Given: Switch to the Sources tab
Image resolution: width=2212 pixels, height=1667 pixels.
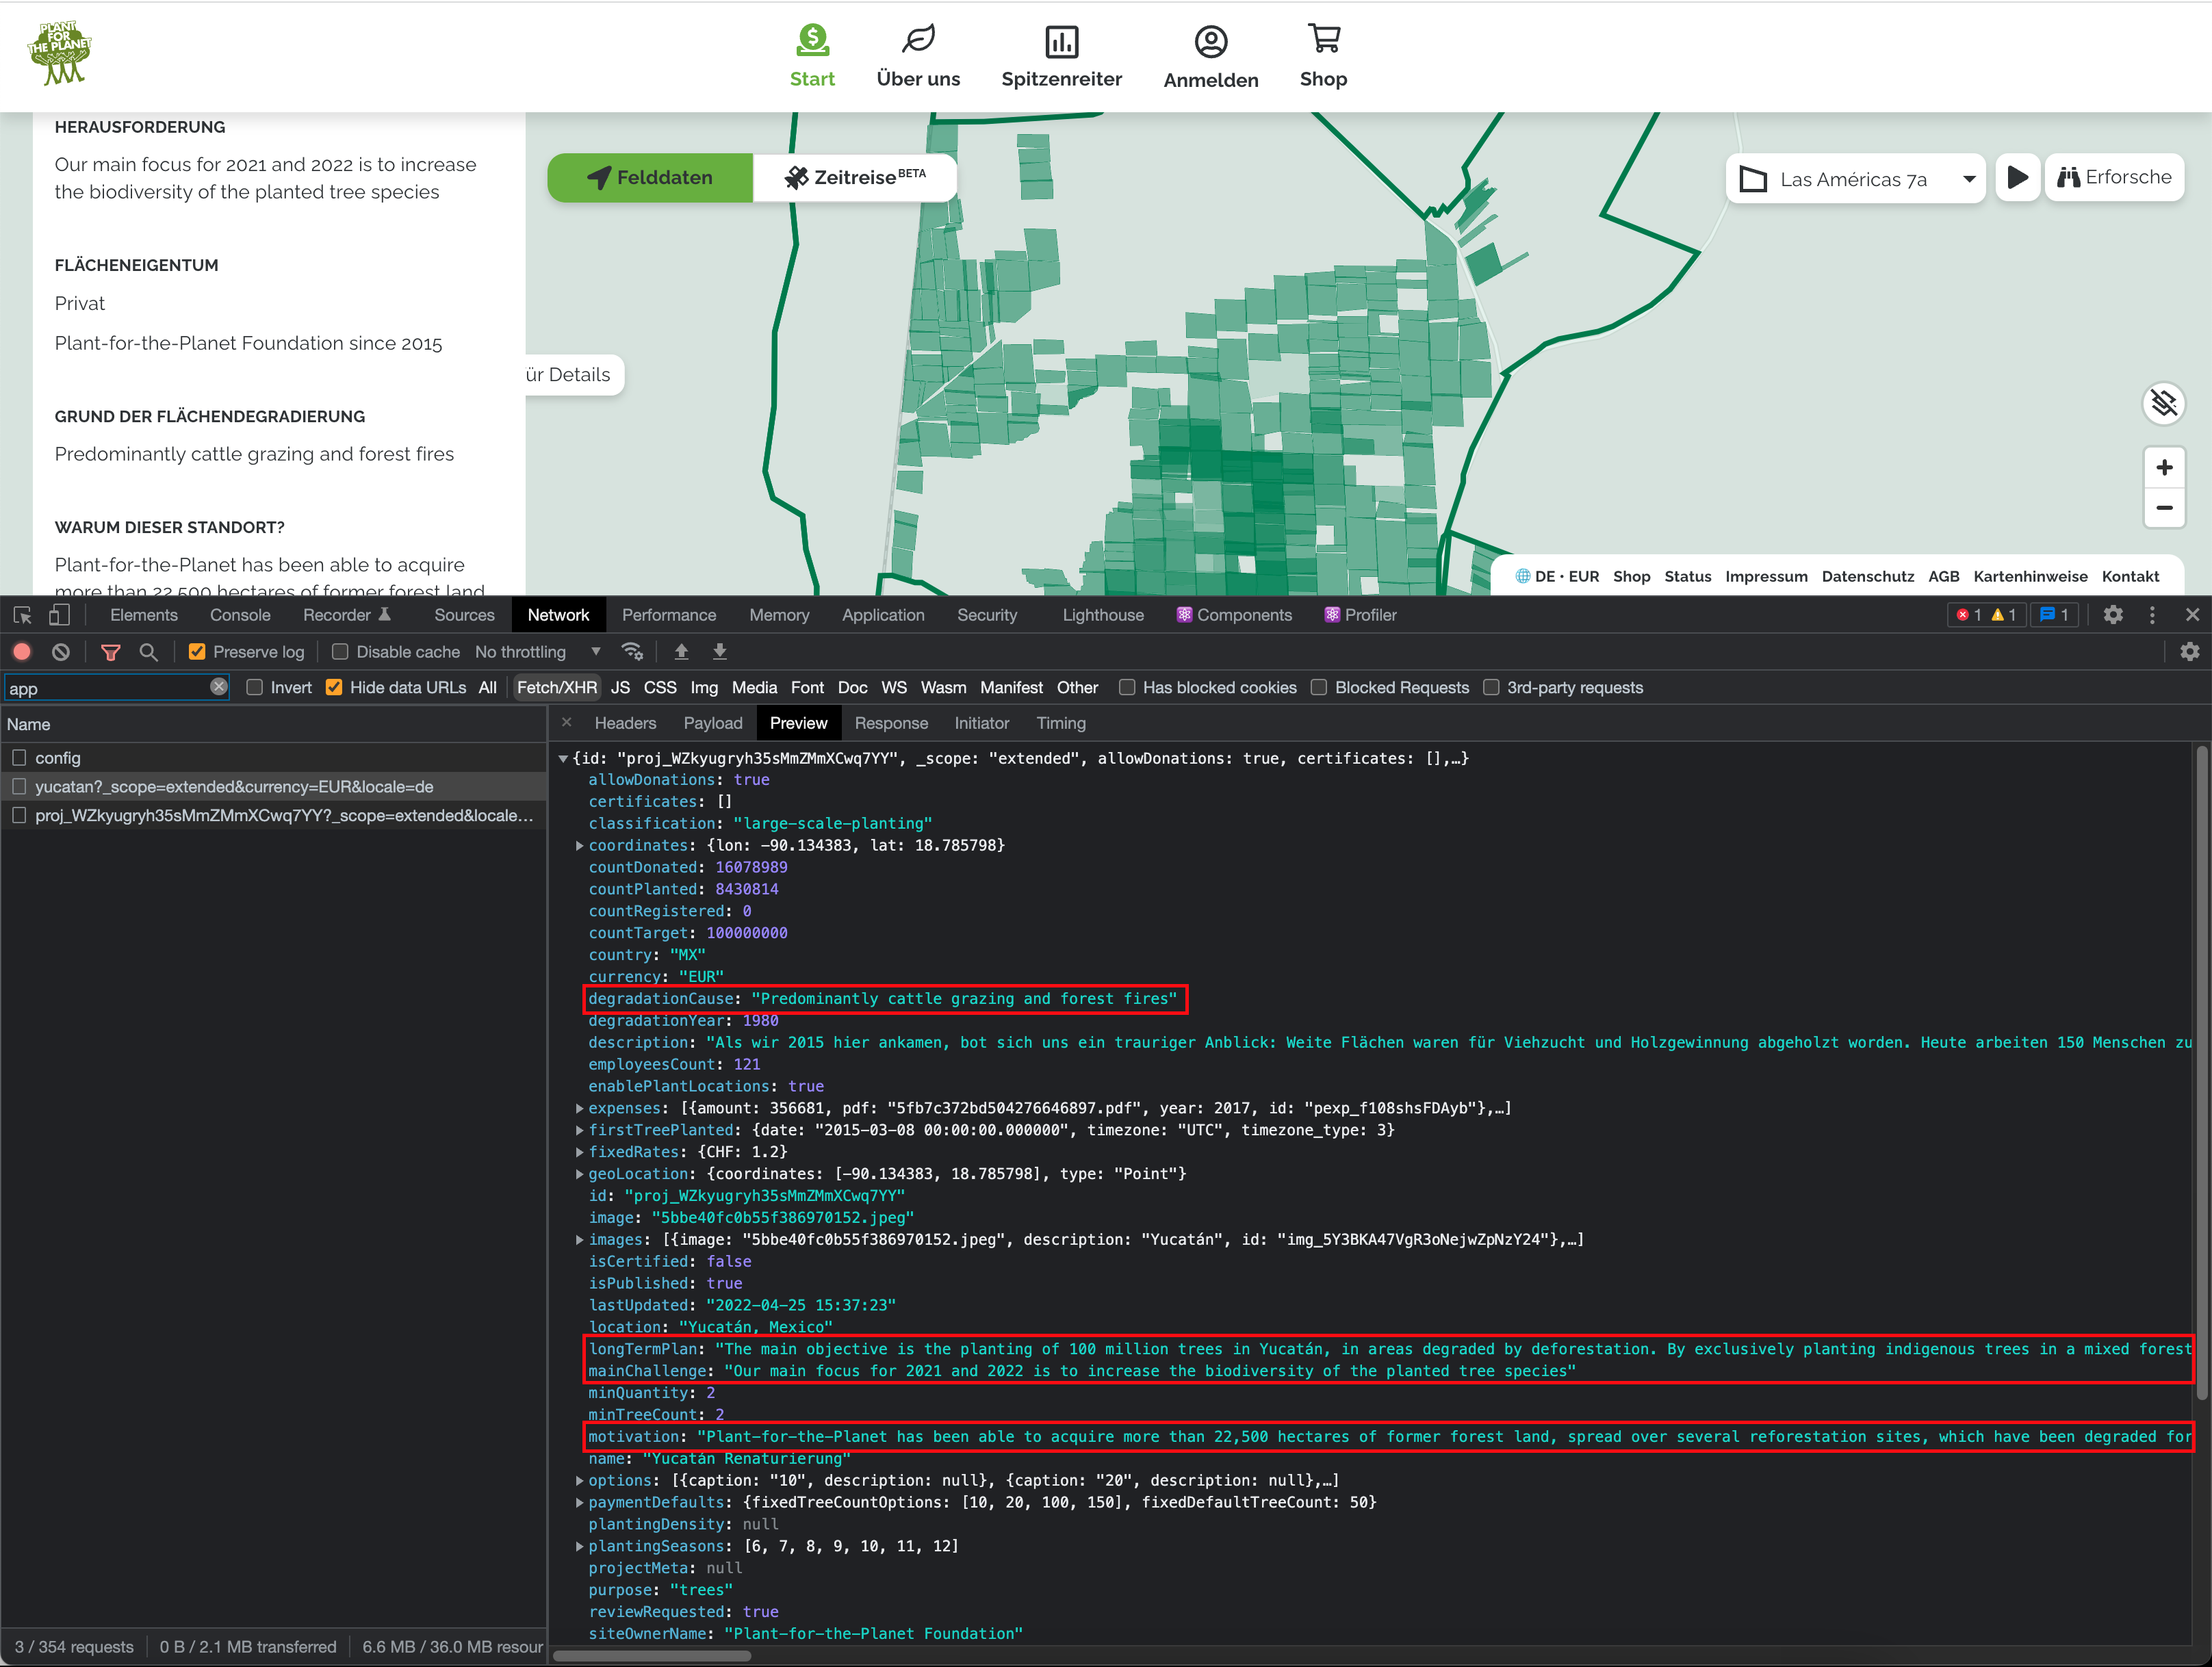Looking at the screenshot, I should tap(464, 615).
